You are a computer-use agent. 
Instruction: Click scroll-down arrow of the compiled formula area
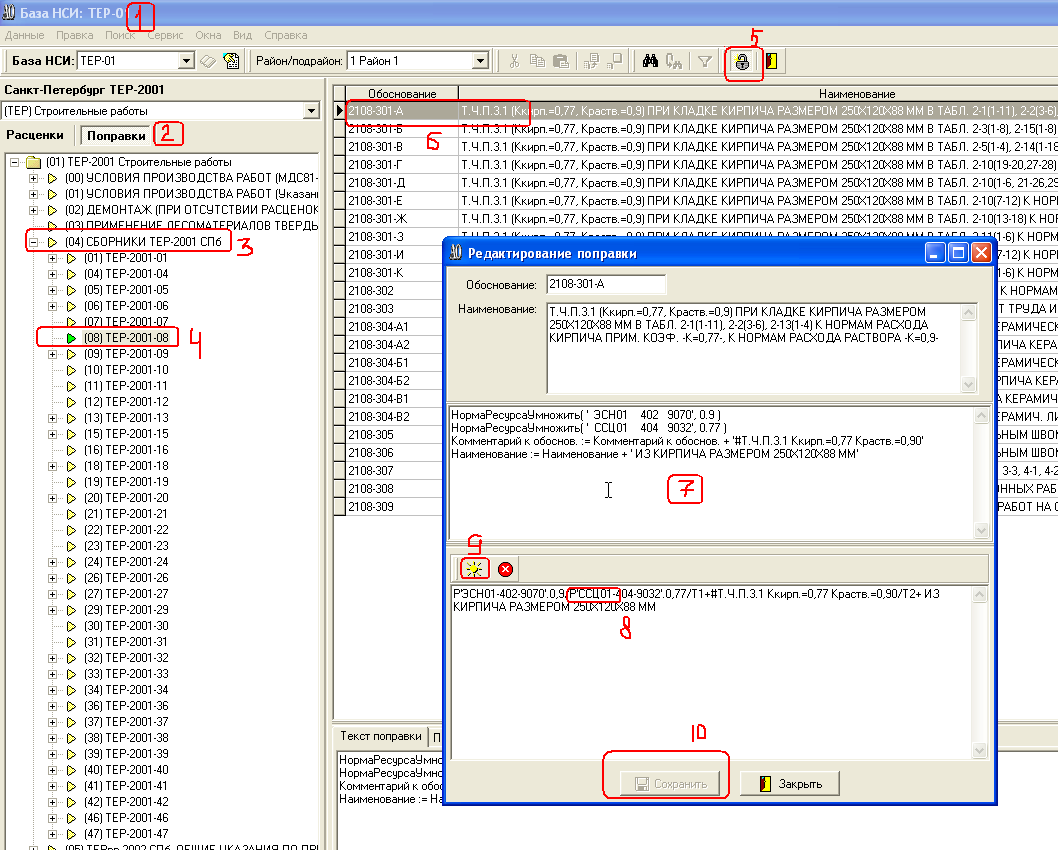(980, 750)
